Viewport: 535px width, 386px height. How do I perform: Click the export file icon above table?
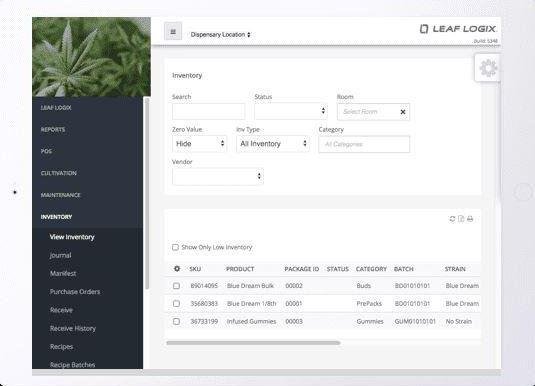pyautogui.click(x=461, y=219)
